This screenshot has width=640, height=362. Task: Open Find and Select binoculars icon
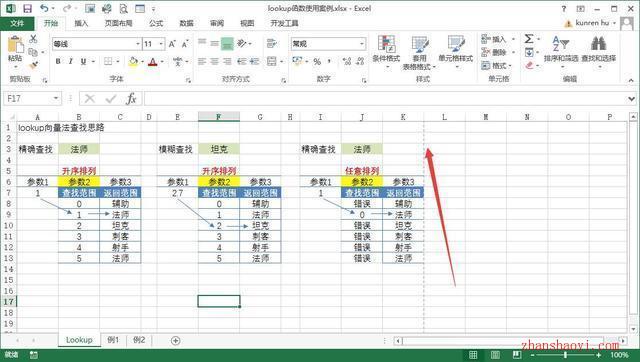[598, 44]
